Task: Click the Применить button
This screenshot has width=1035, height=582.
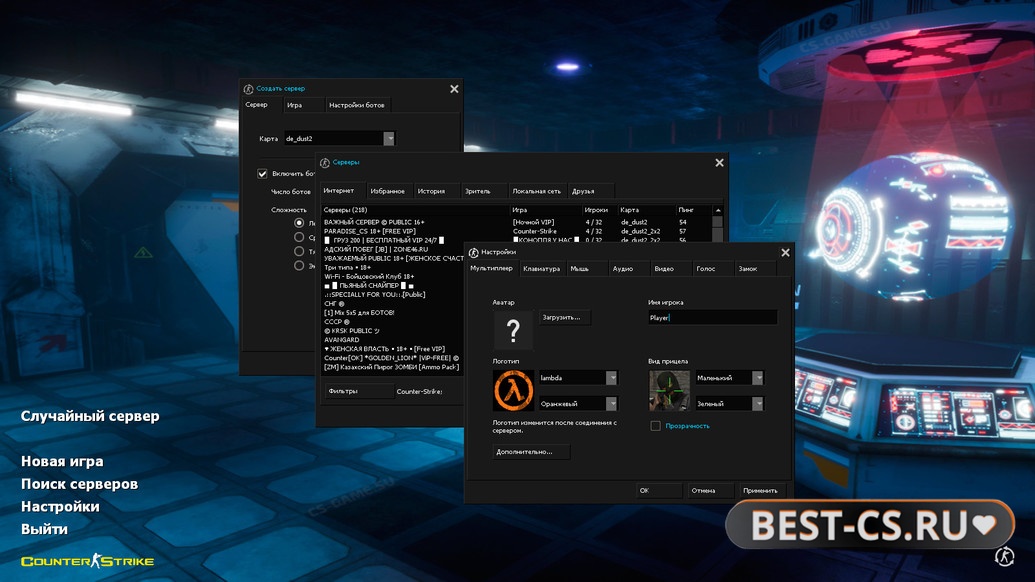Action: [762, 490]
